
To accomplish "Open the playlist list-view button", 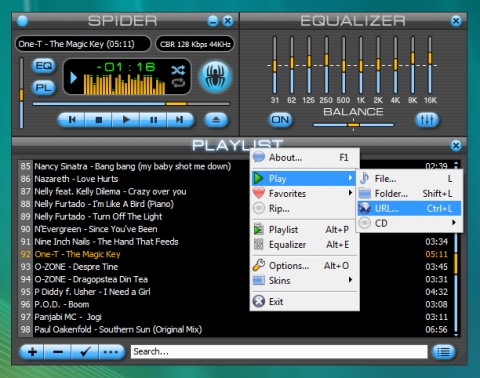I will [443, 352].
